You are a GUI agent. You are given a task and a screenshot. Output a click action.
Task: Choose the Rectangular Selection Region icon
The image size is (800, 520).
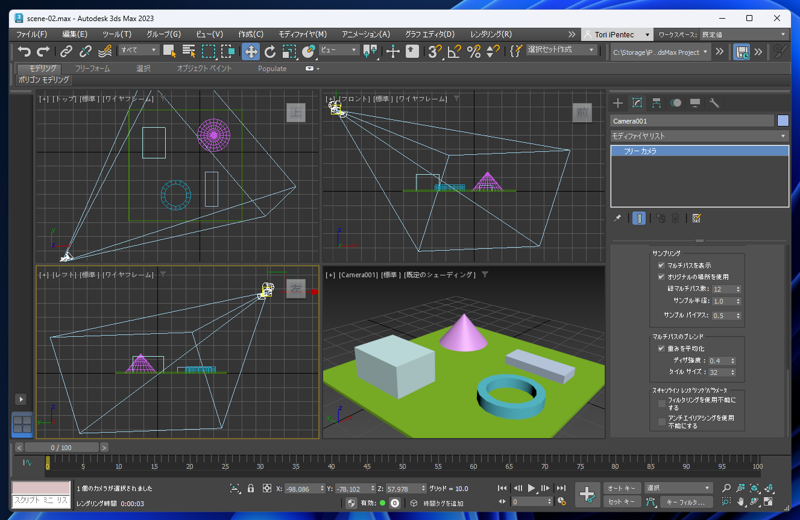(x=208, y=52)
